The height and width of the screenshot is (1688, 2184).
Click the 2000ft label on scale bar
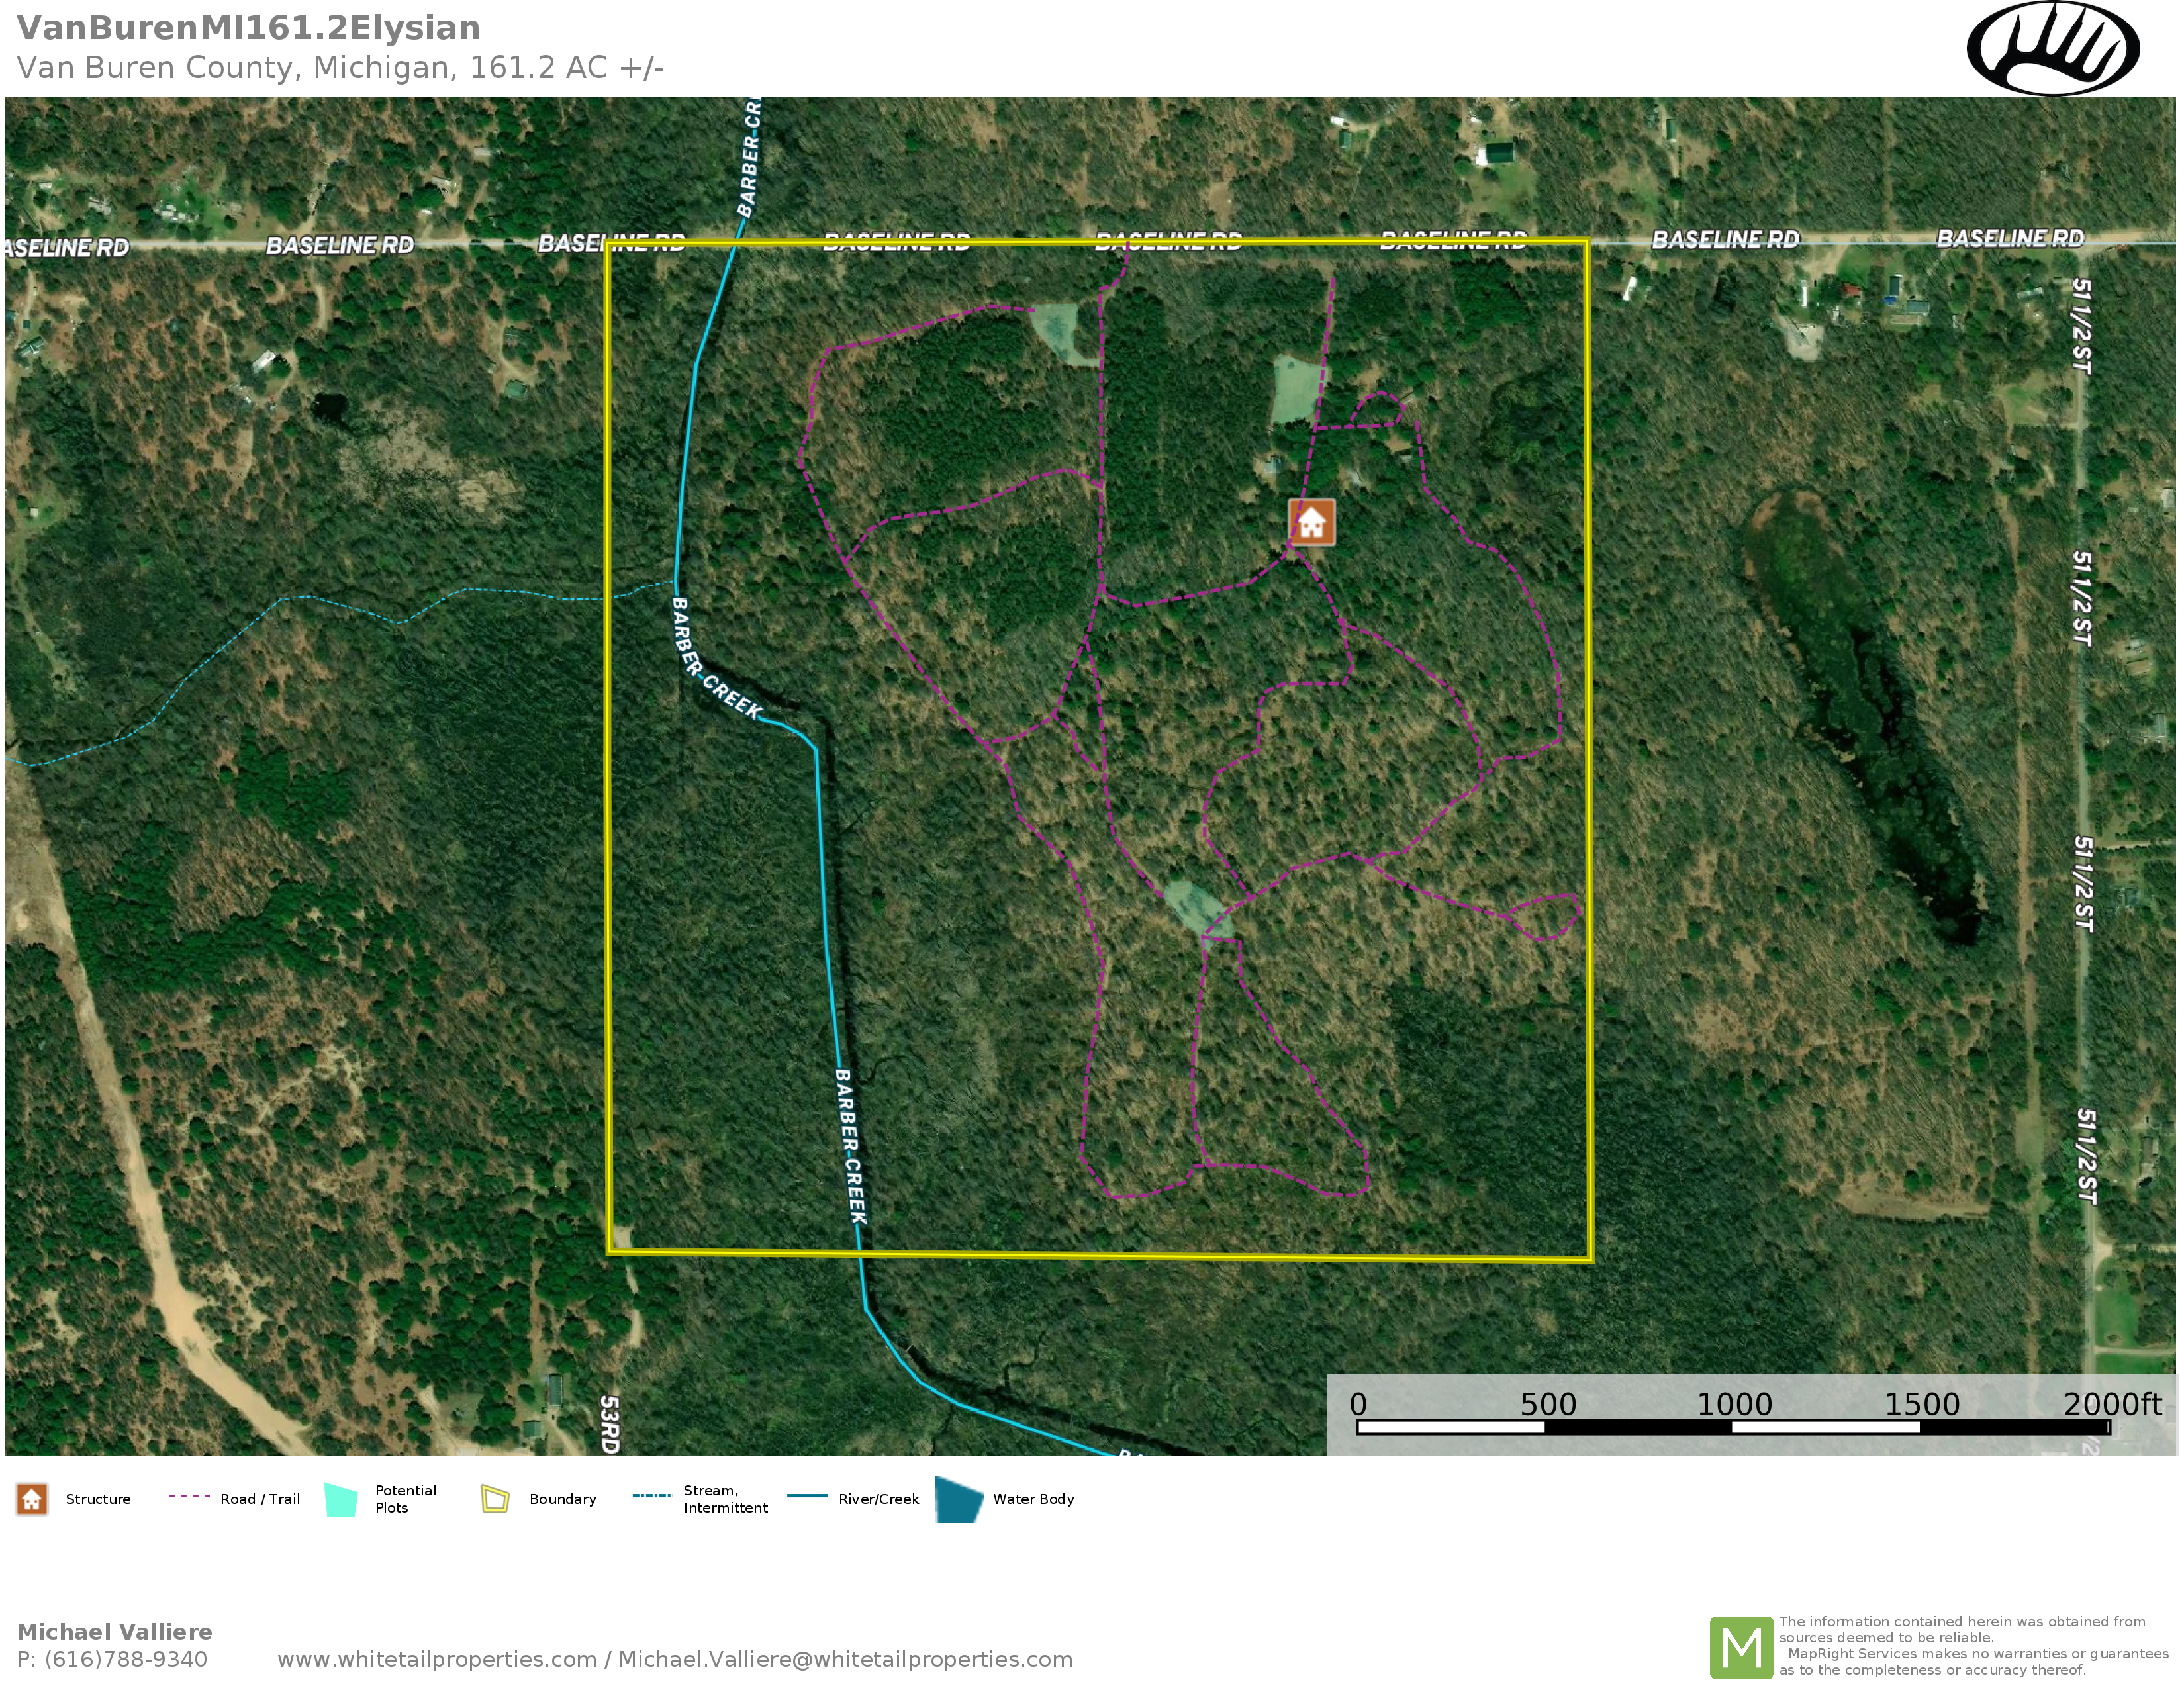tap(2112, 1405)
